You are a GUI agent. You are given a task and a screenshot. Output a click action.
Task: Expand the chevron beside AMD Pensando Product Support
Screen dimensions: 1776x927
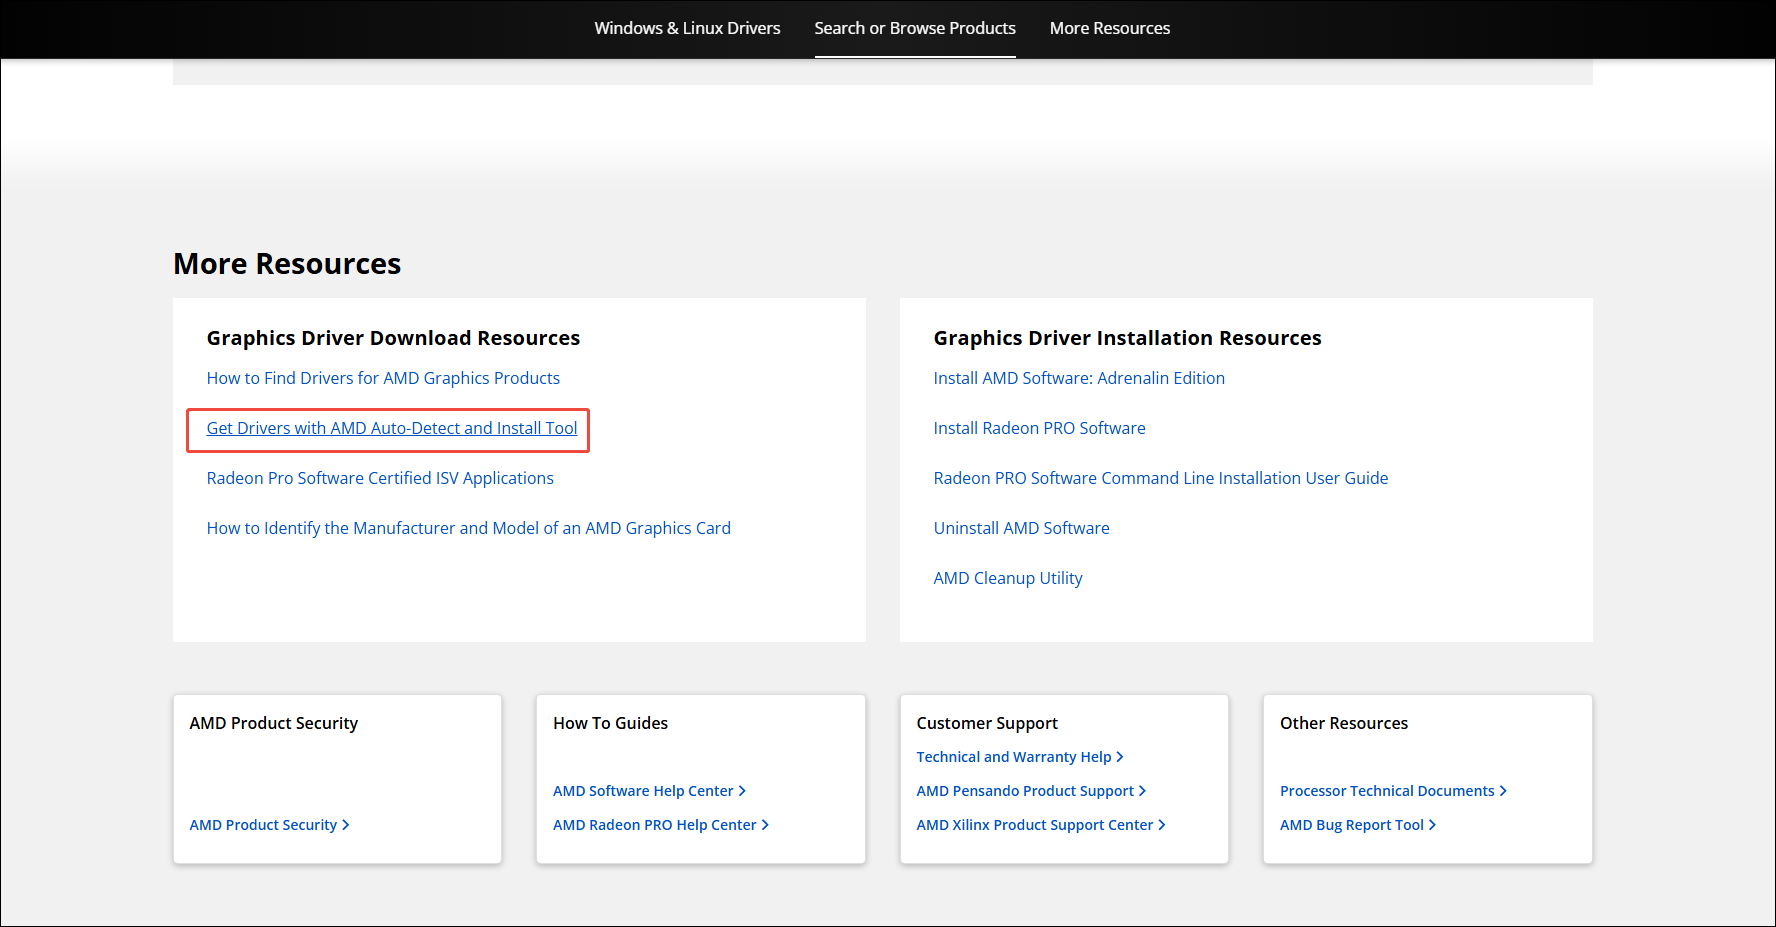tap(1143, 790)
